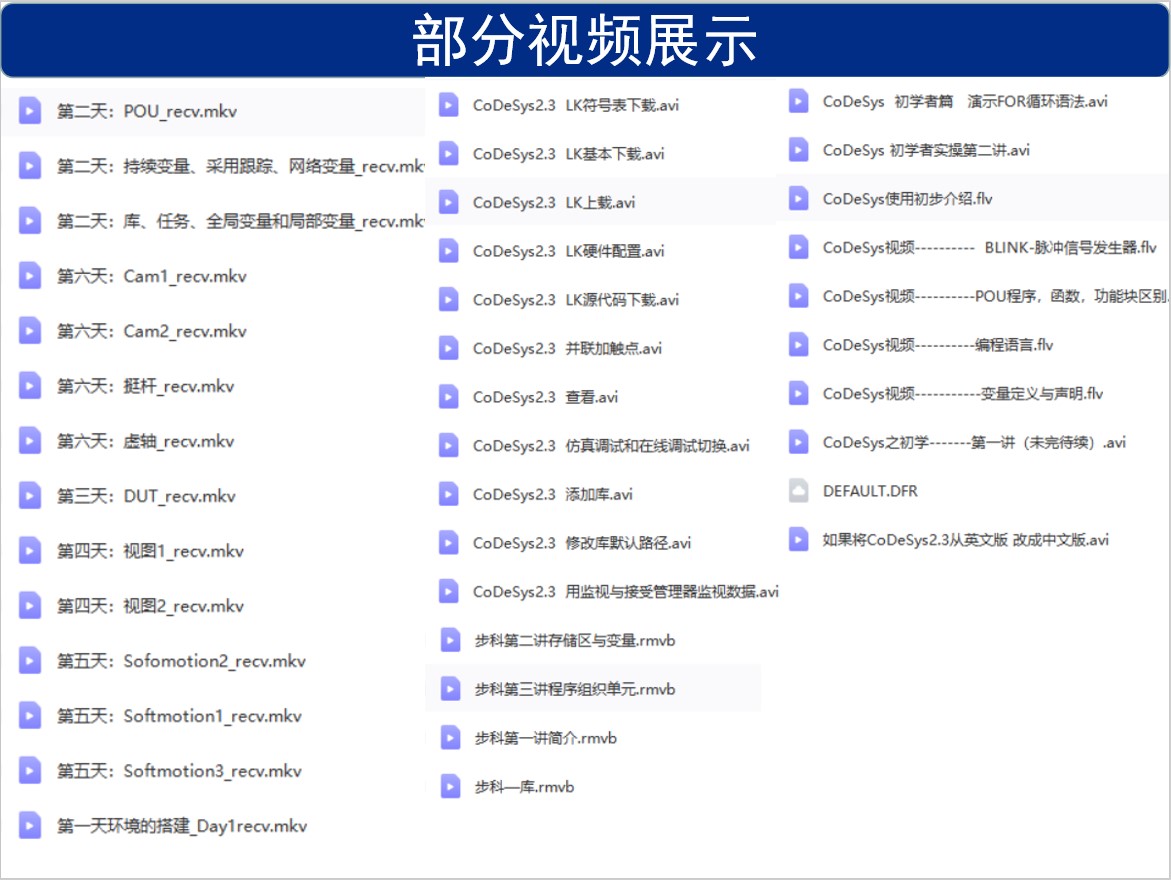Screen dimensions: 1171x880
Task: Select file name 第六天: 挺杆_recv.mkv
Action: click(x=146, y=386)
